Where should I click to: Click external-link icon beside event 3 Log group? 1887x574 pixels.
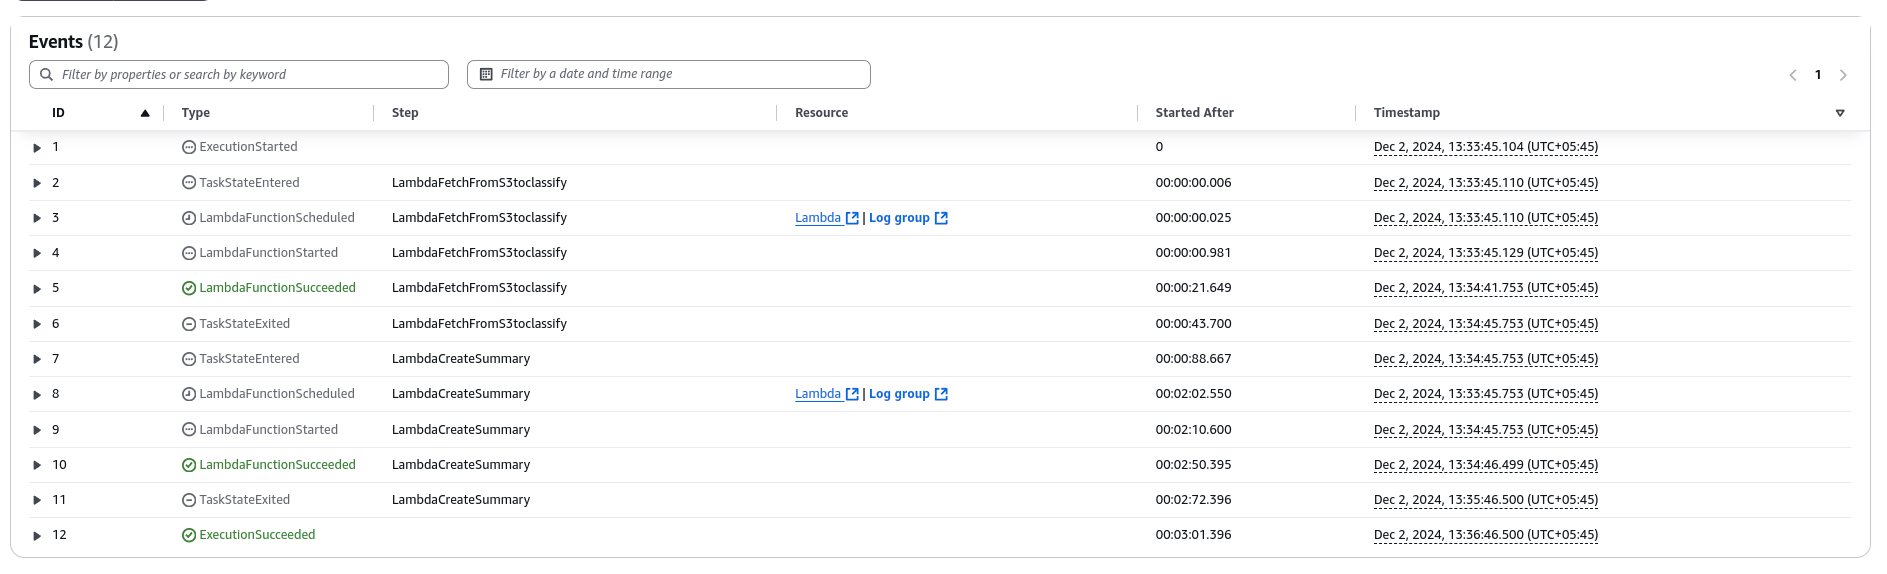941,218
